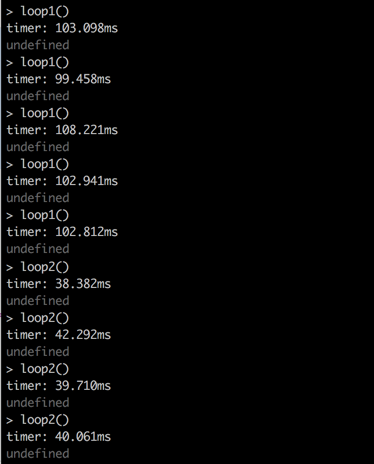Select the 99.458ms timer line

pyautogui.click(x=59, y=79)
